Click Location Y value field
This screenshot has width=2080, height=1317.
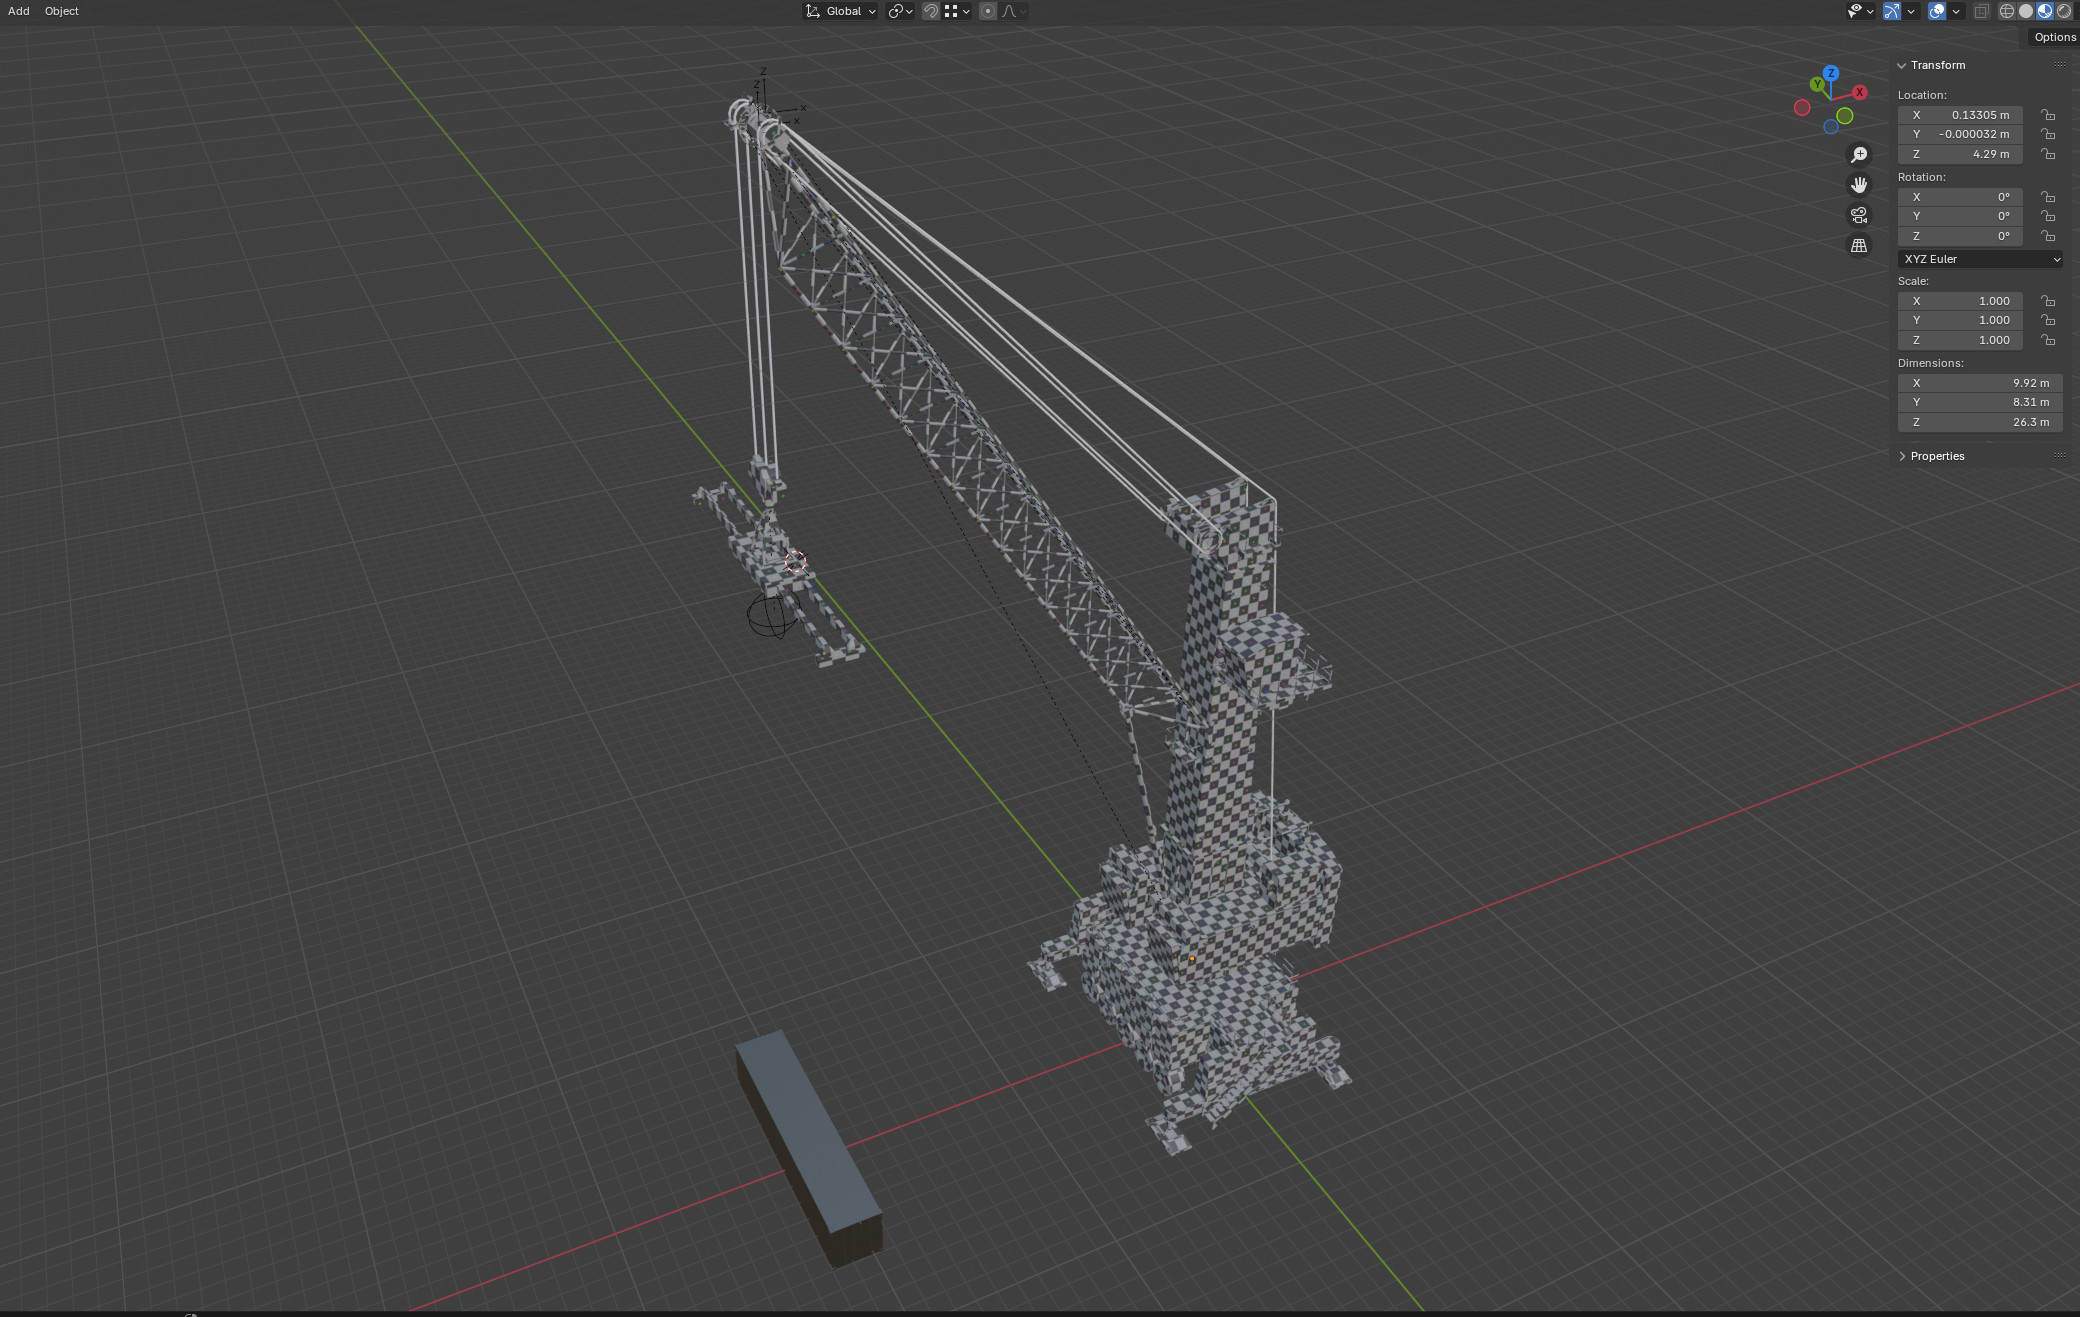[x=1960, y=134]
